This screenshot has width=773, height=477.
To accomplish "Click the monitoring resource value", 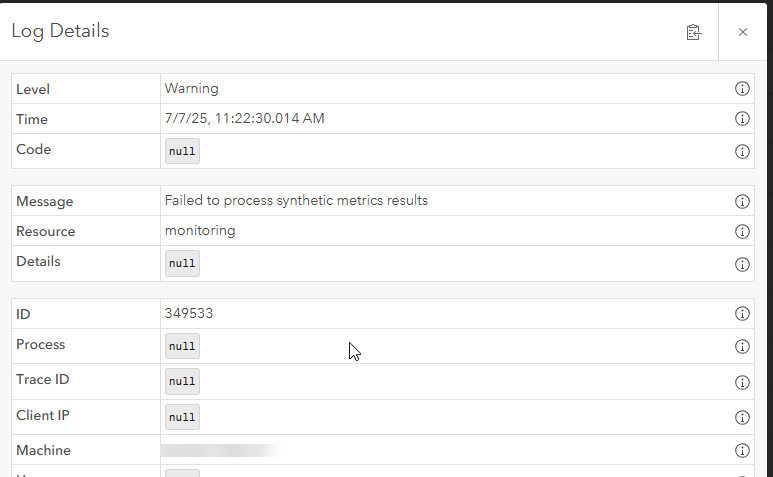I will click(200, 231).
